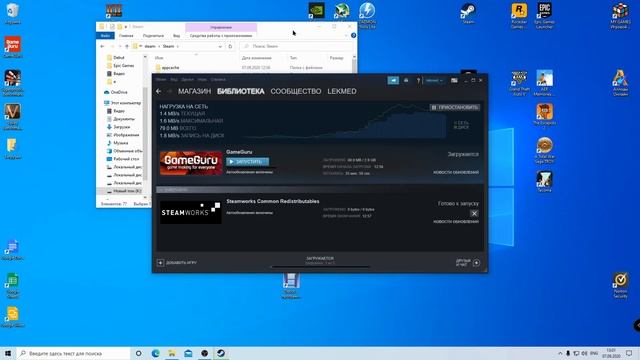Screen dimensions: 640x360
Task: Open the GameGuru desktop shortcut
Action: pos(13,47)
